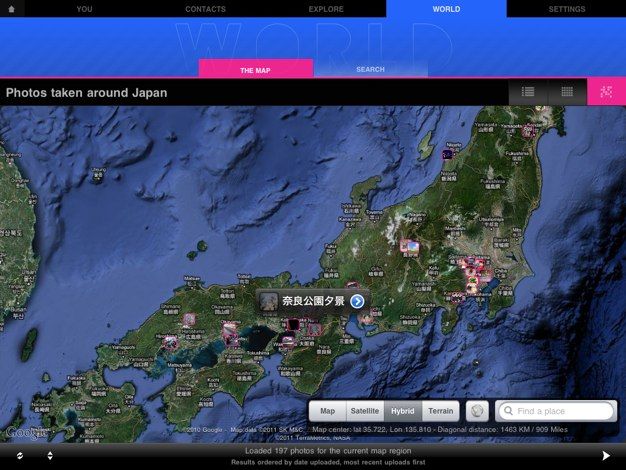Screen dimensions: 626x470
Task: Switch to the SEARCH sub-tab
Action: point(370,69)
